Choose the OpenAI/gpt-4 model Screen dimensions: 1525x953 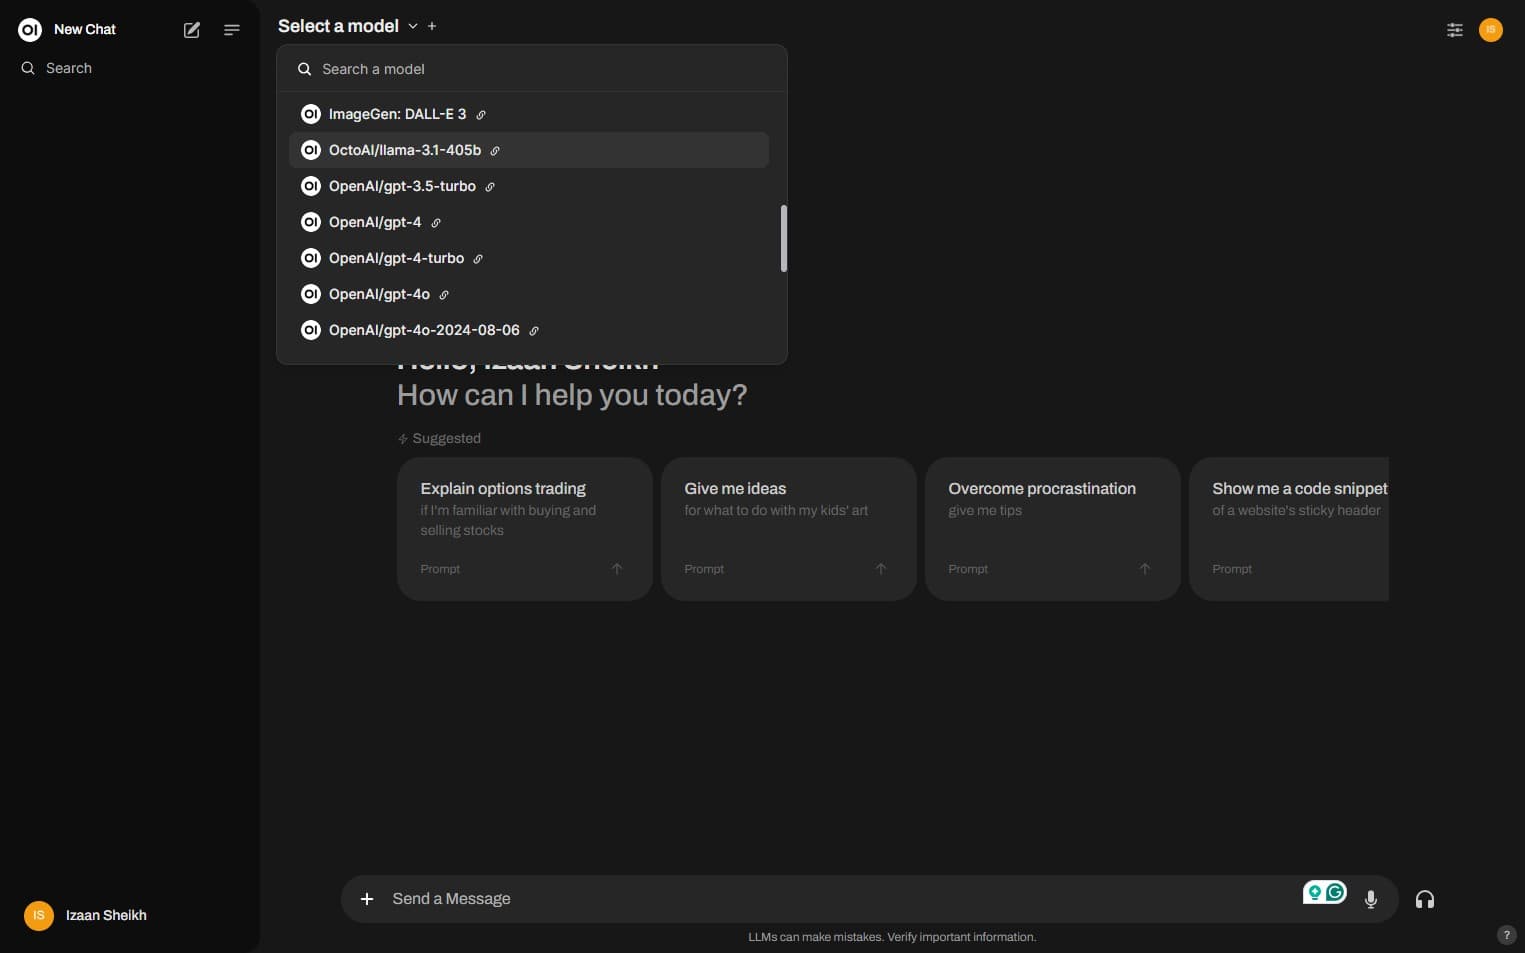(529, 222)
